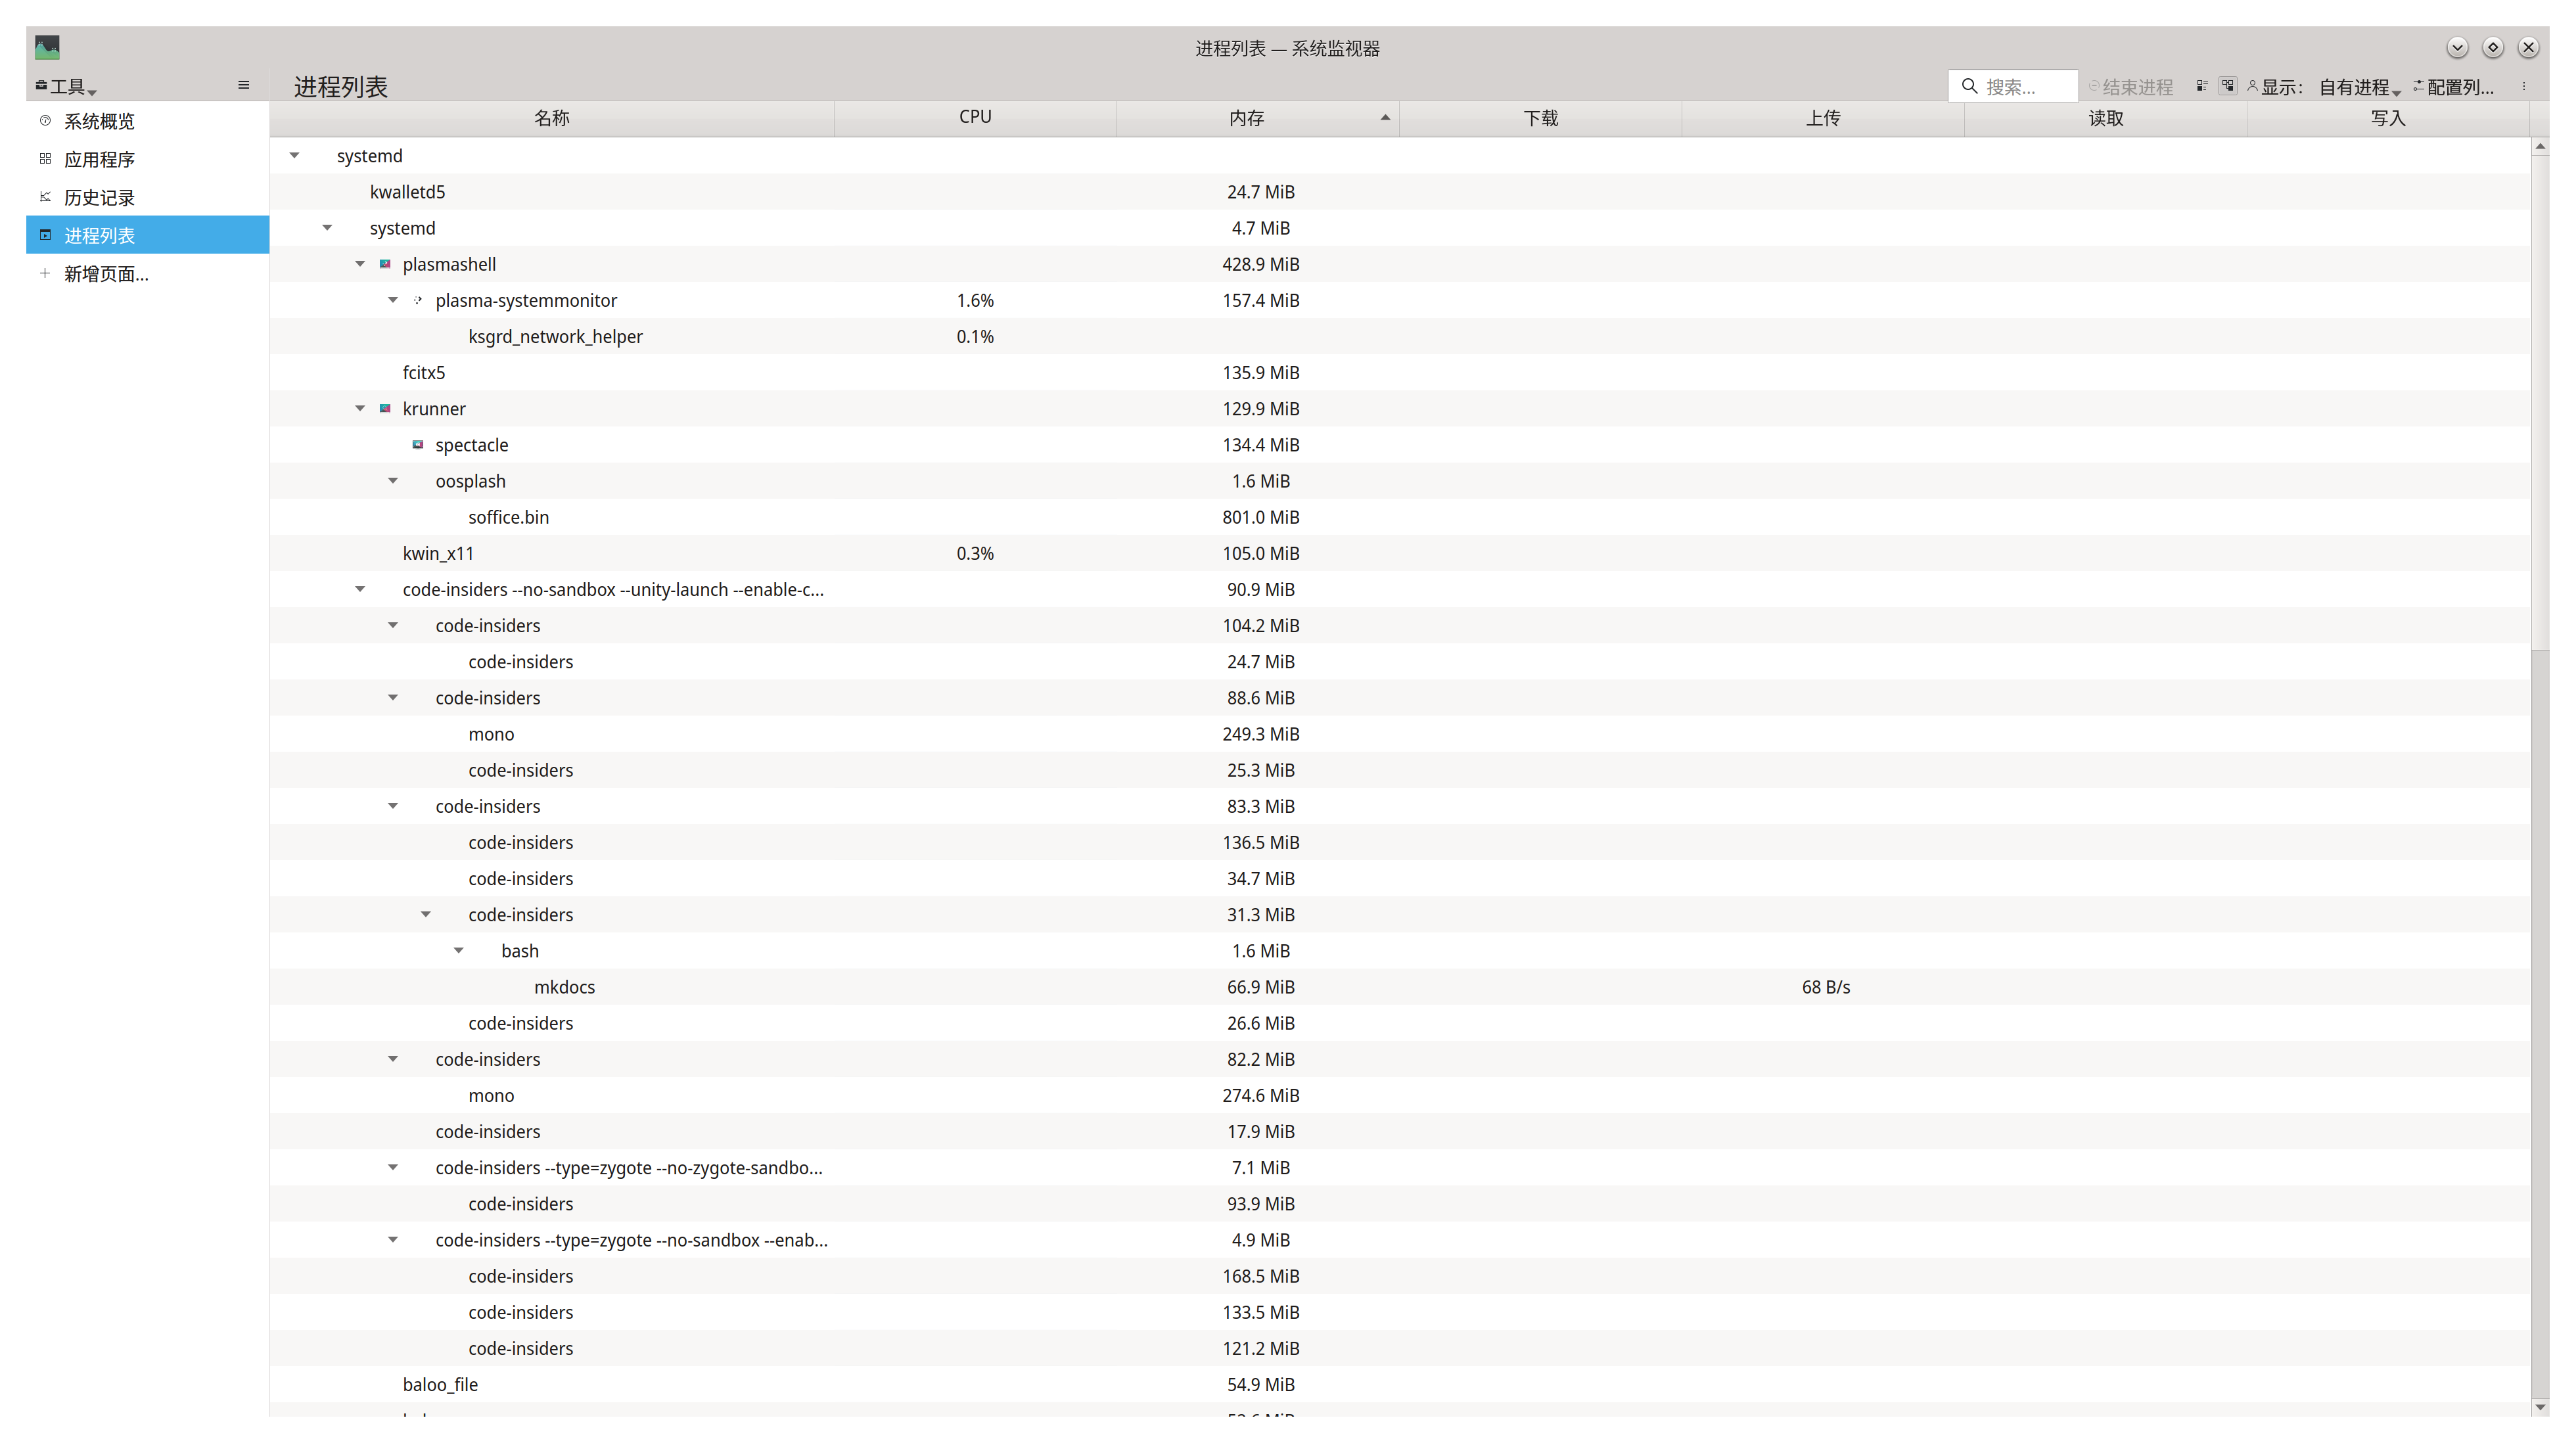Click the 配置列 configure columns button
The width and height of the screenshot is (2576, 1443).
coord(2453,87)
